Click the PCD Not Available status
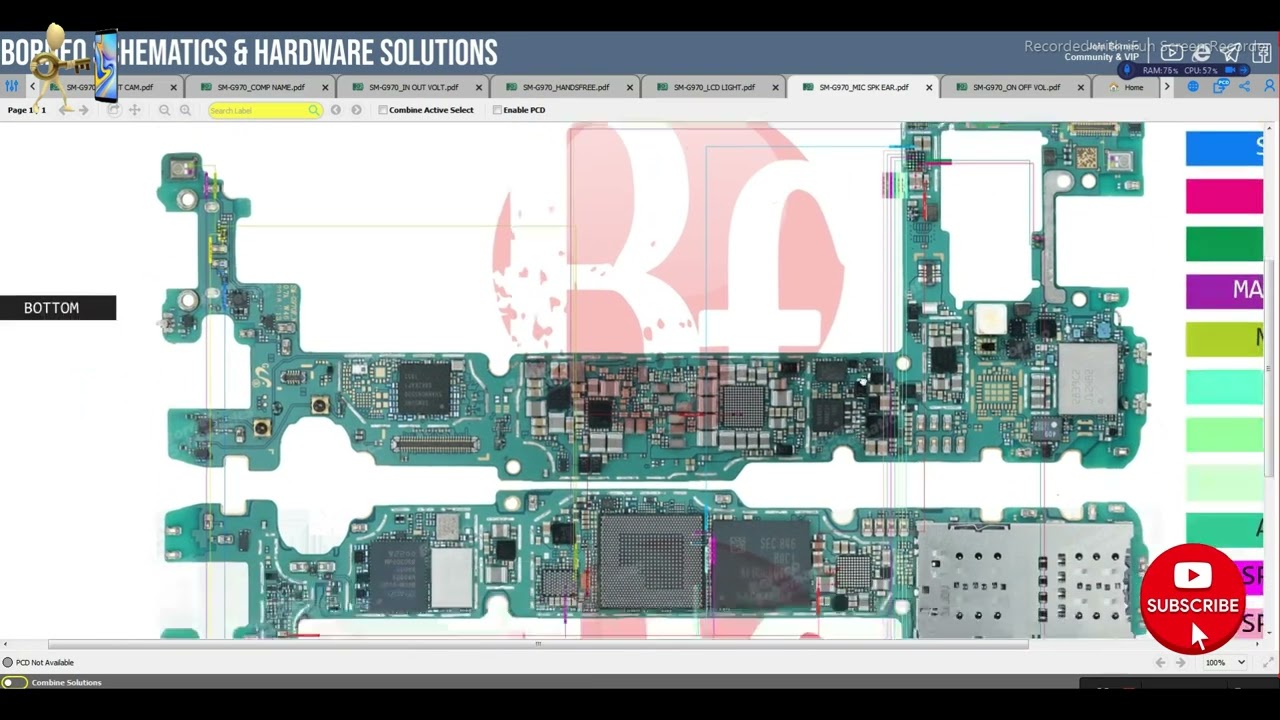This screenshot has width=1280, height=720. 39,662
